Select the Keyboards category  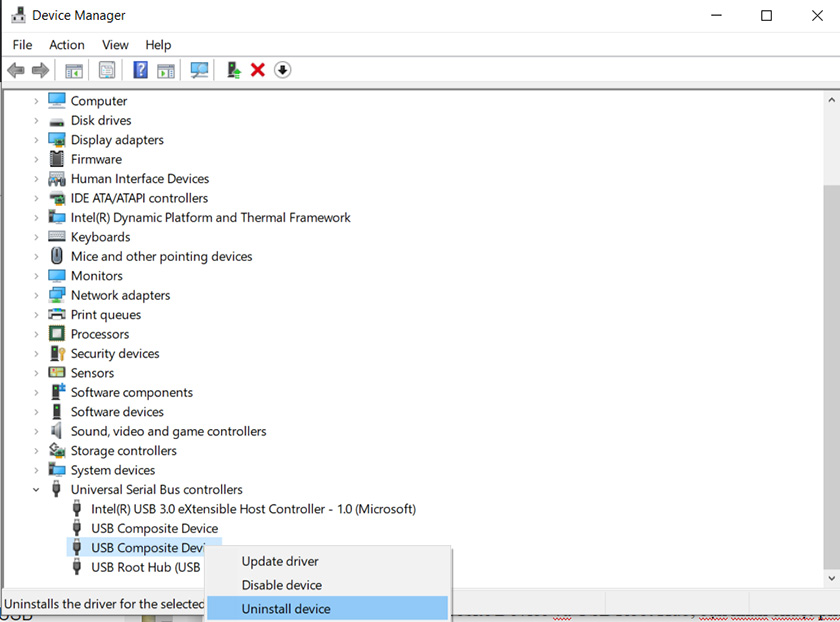tap(100, 237)
